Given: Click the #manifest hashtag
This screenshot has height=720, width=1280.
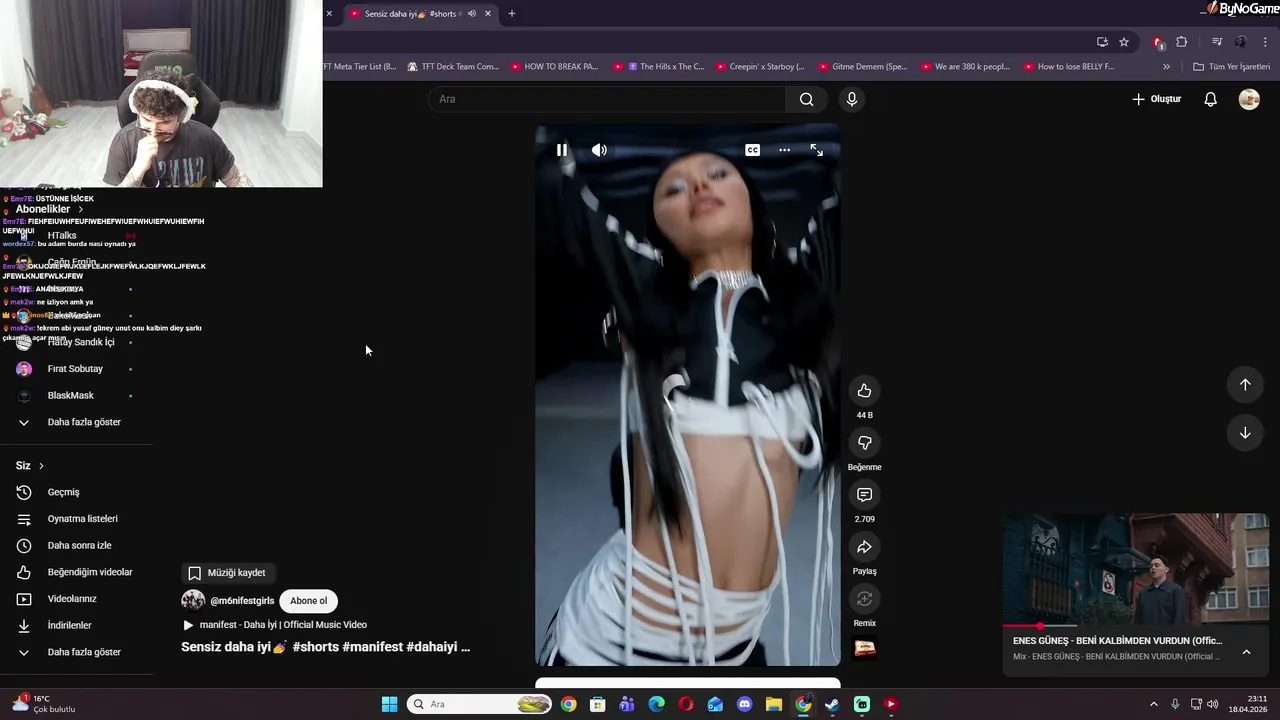Looking at the screenshot, I should pyautogui.click(x=372, y=647).
